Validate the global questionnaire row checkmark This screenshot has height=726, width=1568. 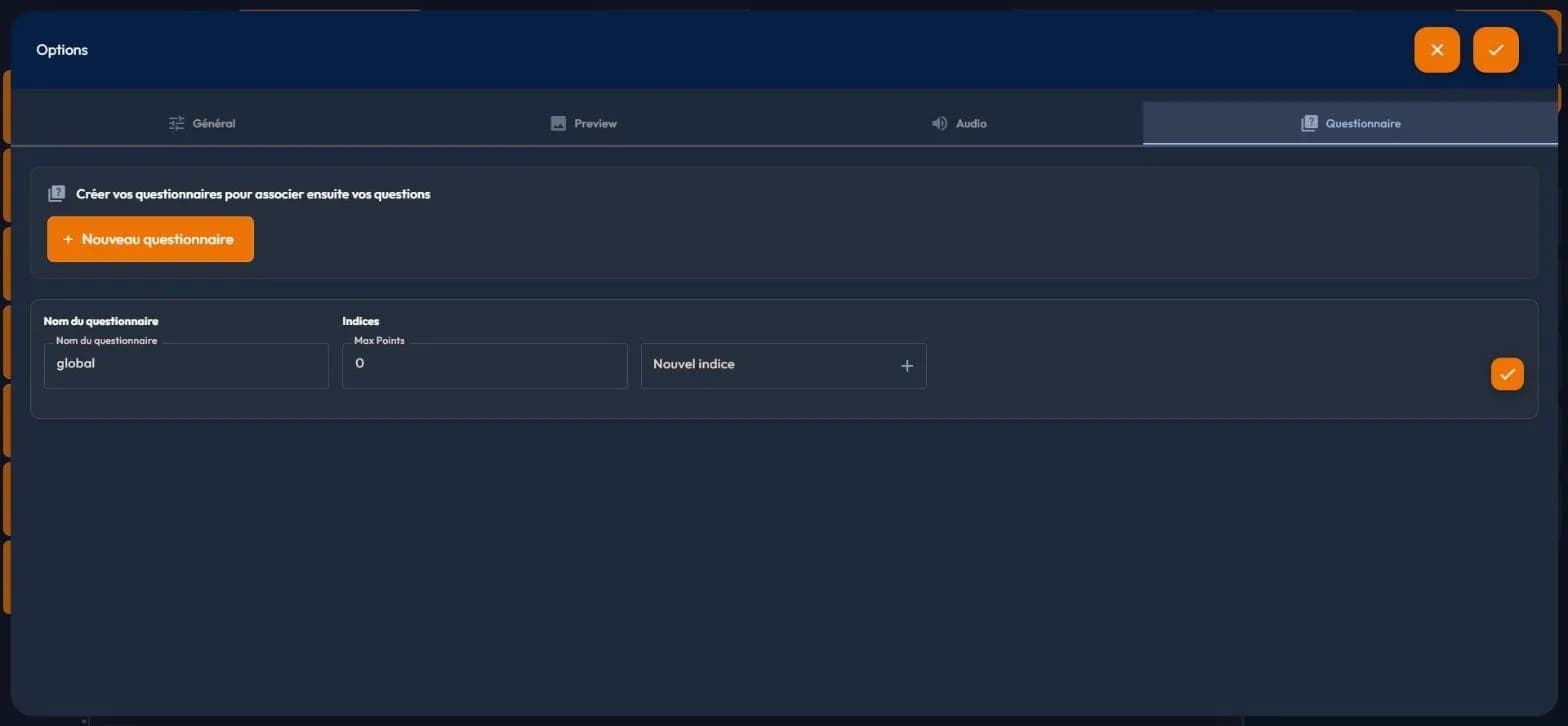click(1507, 374)
